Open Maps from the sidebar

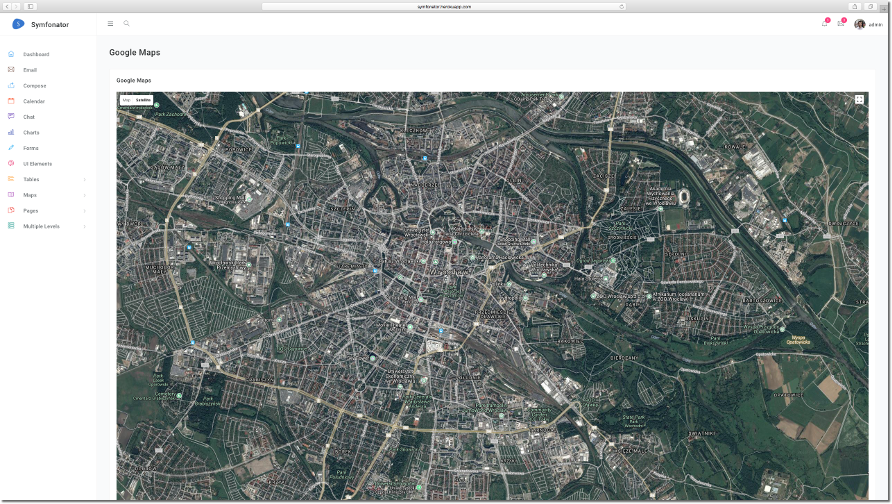30,195
